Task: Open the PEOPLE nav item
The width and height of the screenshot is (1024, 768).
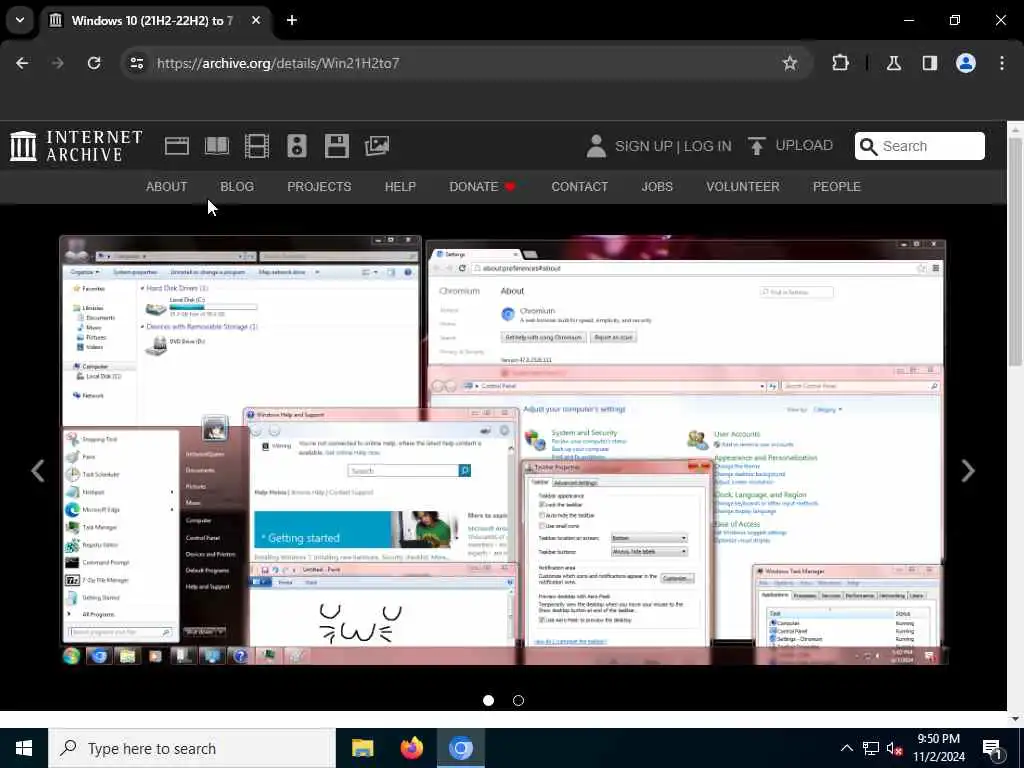Action: pyautogui.click(x=837, y=187)
